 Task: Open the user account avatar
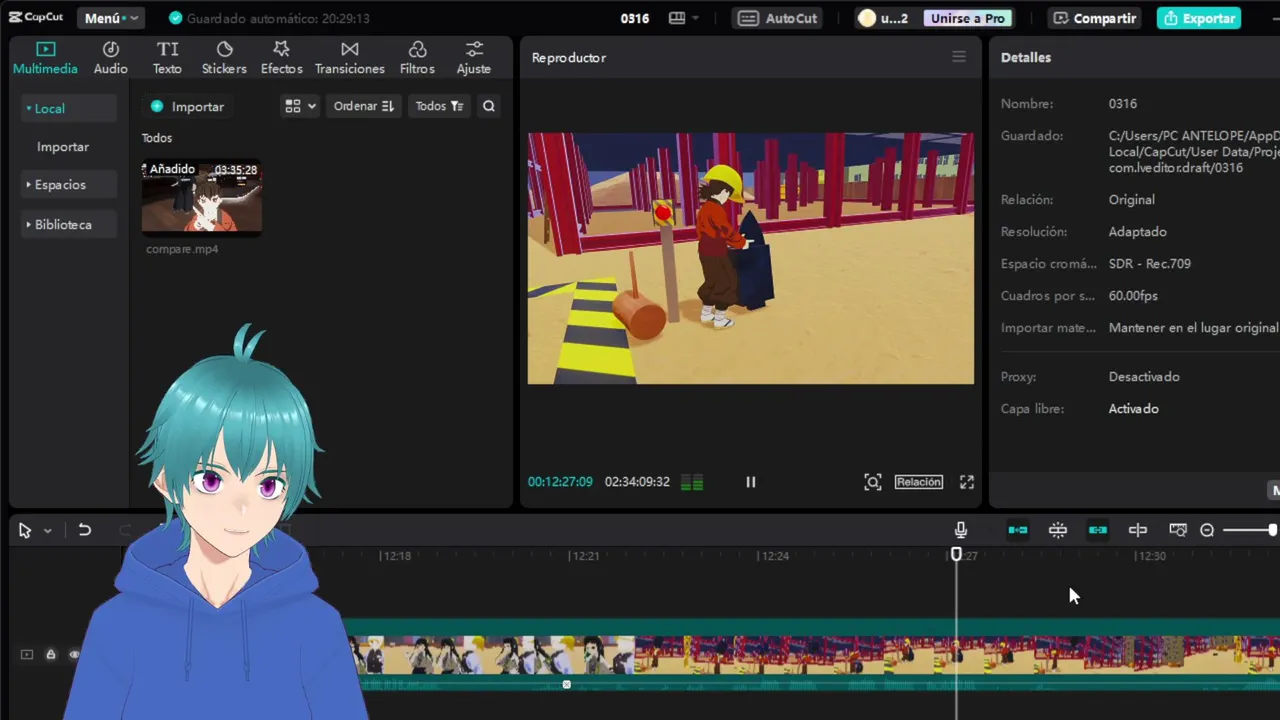[x=867, y=18]
